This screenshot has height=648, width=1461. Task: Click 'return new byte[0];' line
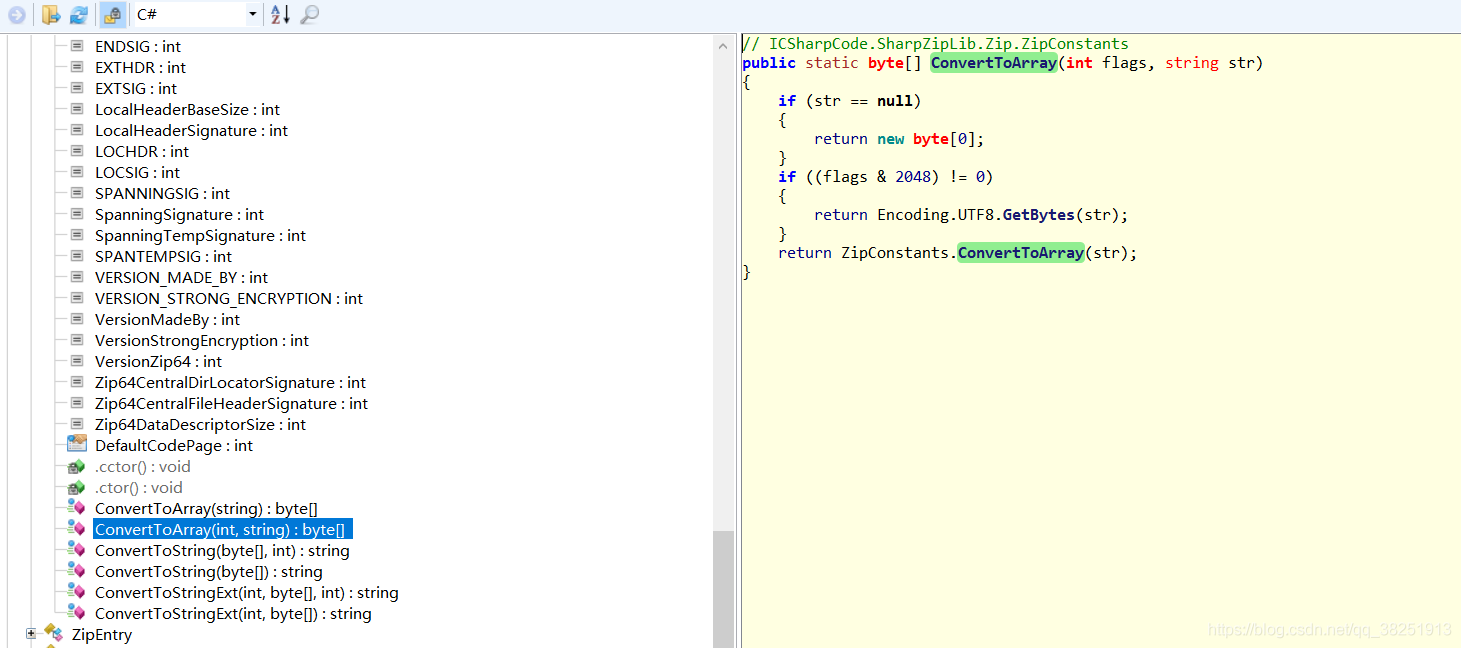coord(900,139)
